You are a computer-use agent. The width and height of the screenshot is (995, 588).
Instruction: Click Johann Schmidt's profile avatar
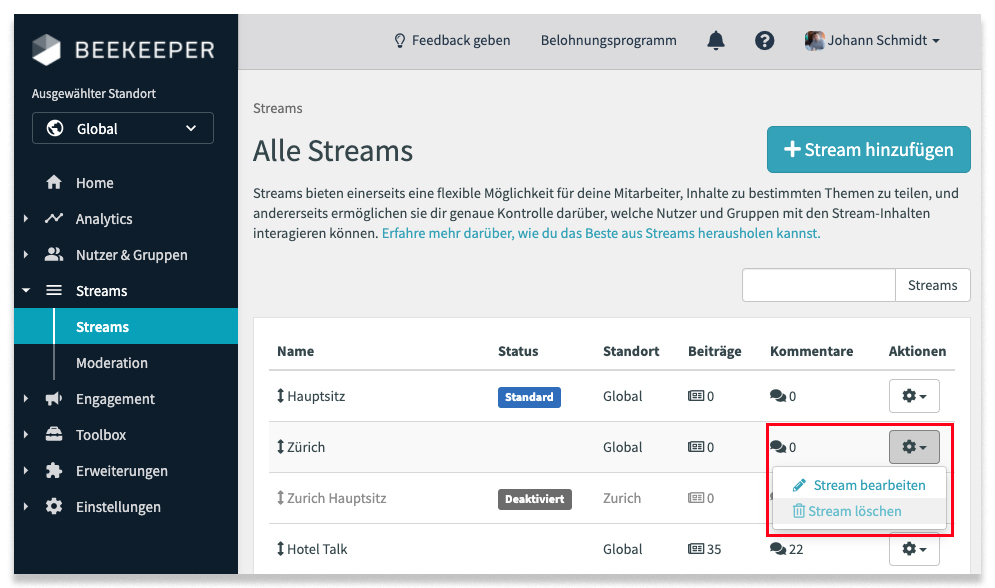coord(815,41)
